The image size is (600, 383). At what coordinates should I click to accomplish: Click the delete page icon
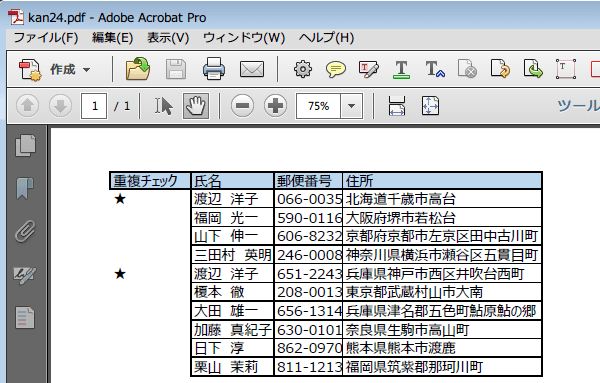point(467,69)
